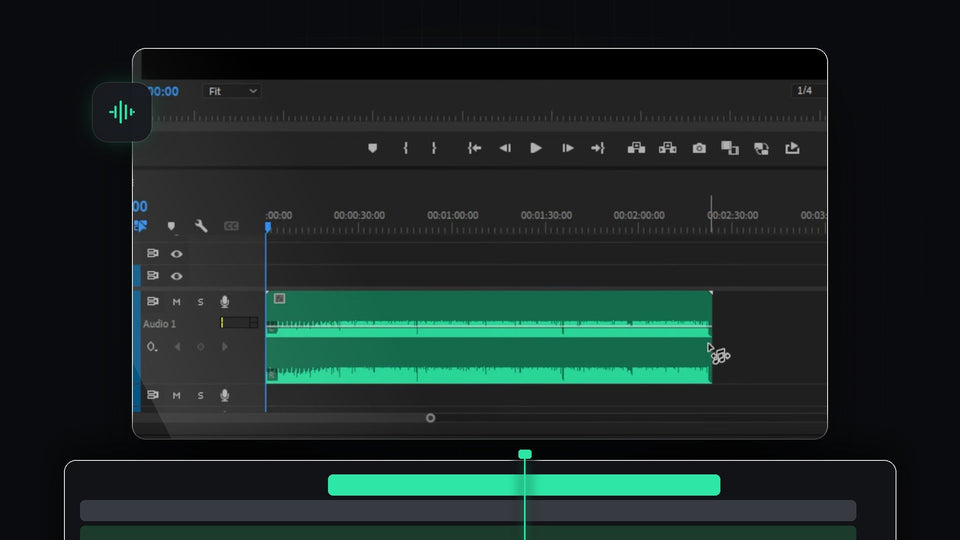Hide the upper video track with its eye

tap(176, 253)
